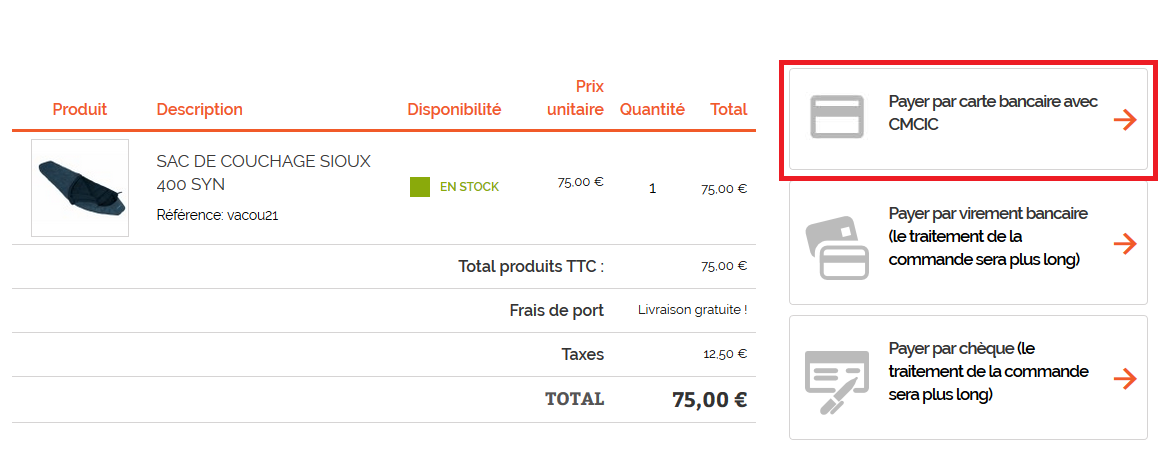Viewport: 1167px width, 458px height.
Task: Click the bold 75,00 € grand total
Action: point(709,400)
